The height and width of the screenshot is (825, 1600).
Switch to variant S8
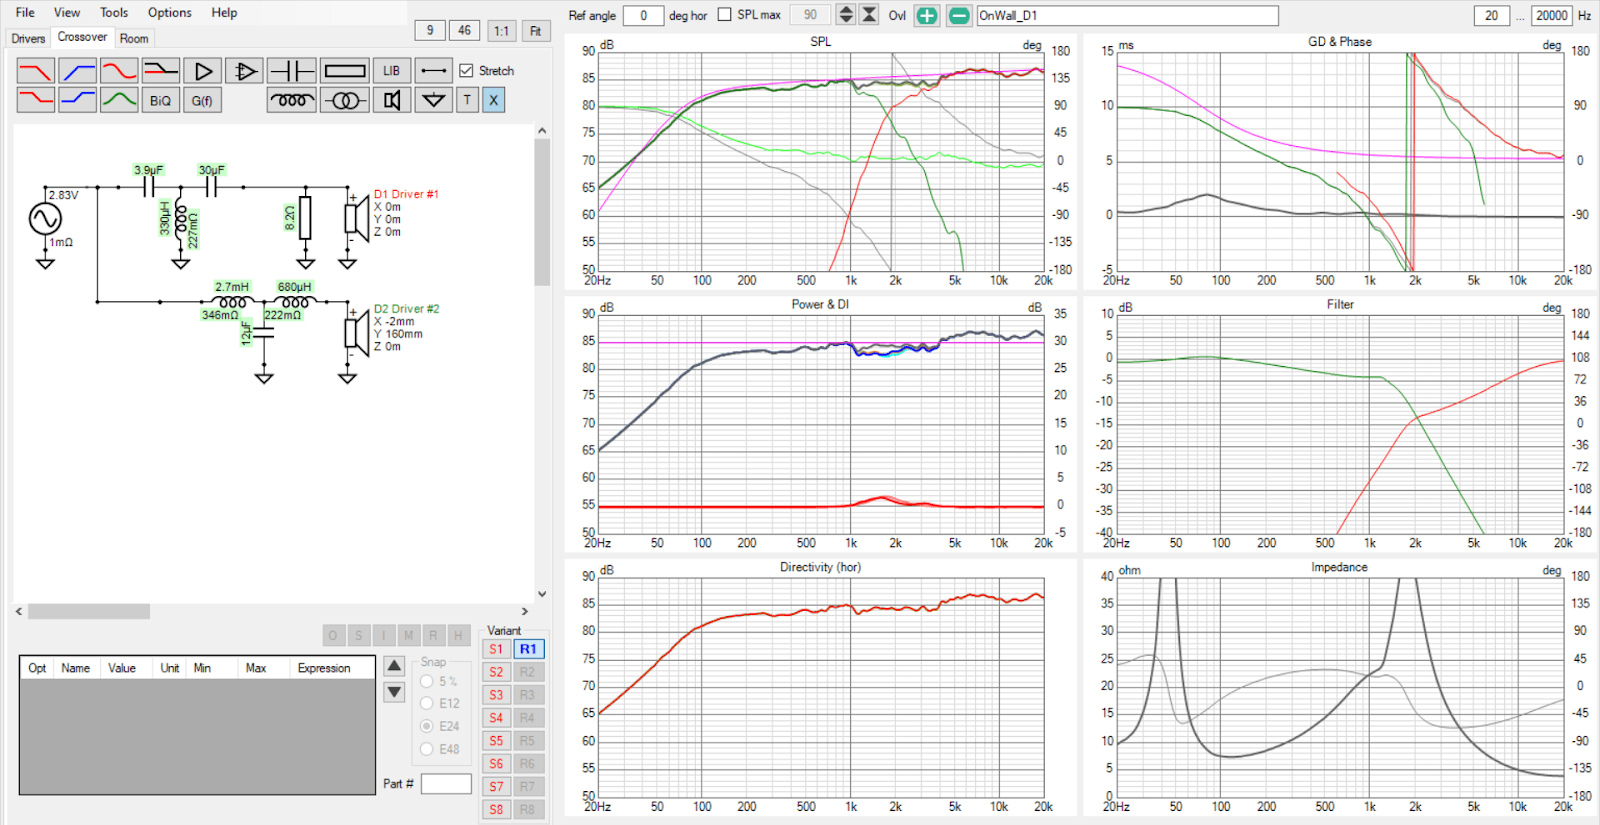(496, 810)
